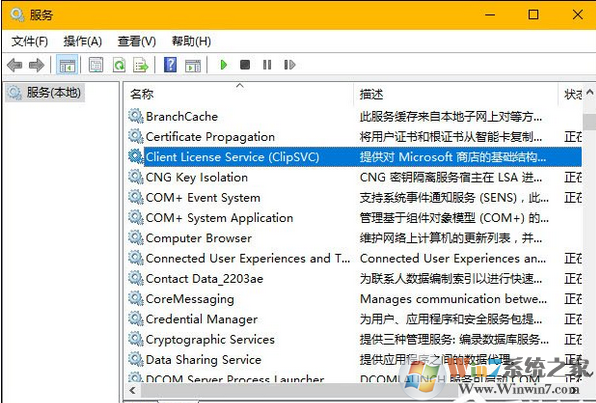Click the Forward arrow toolbar icon
The width and height of the screenshot is (596, 403).
(36, 65)
